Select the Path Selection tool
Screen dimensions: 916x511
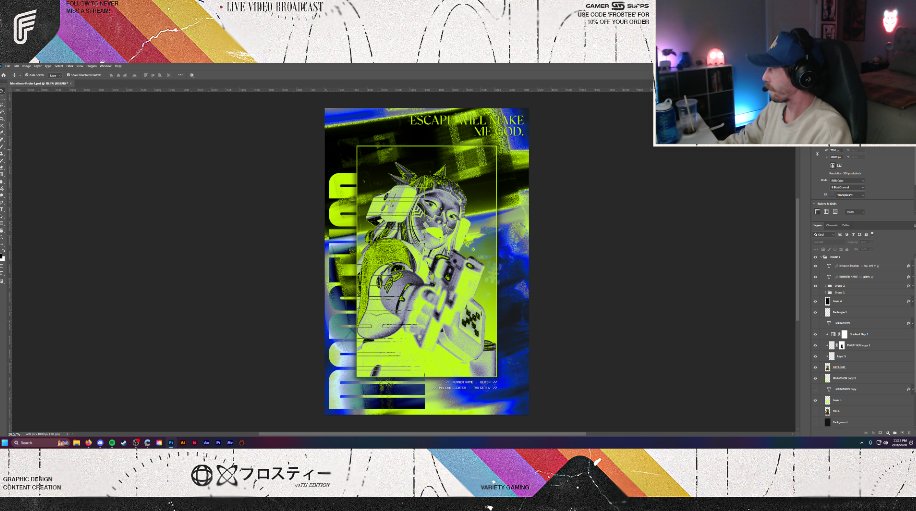tap(3, 217)
